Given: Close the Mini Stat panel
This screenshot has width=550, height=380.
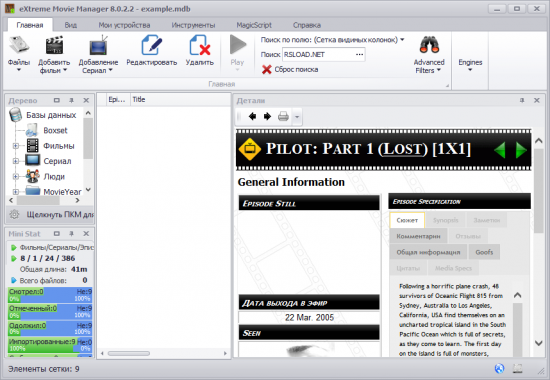Looking at the screenshot, I should pyautogui.click(x=86, y=234).
